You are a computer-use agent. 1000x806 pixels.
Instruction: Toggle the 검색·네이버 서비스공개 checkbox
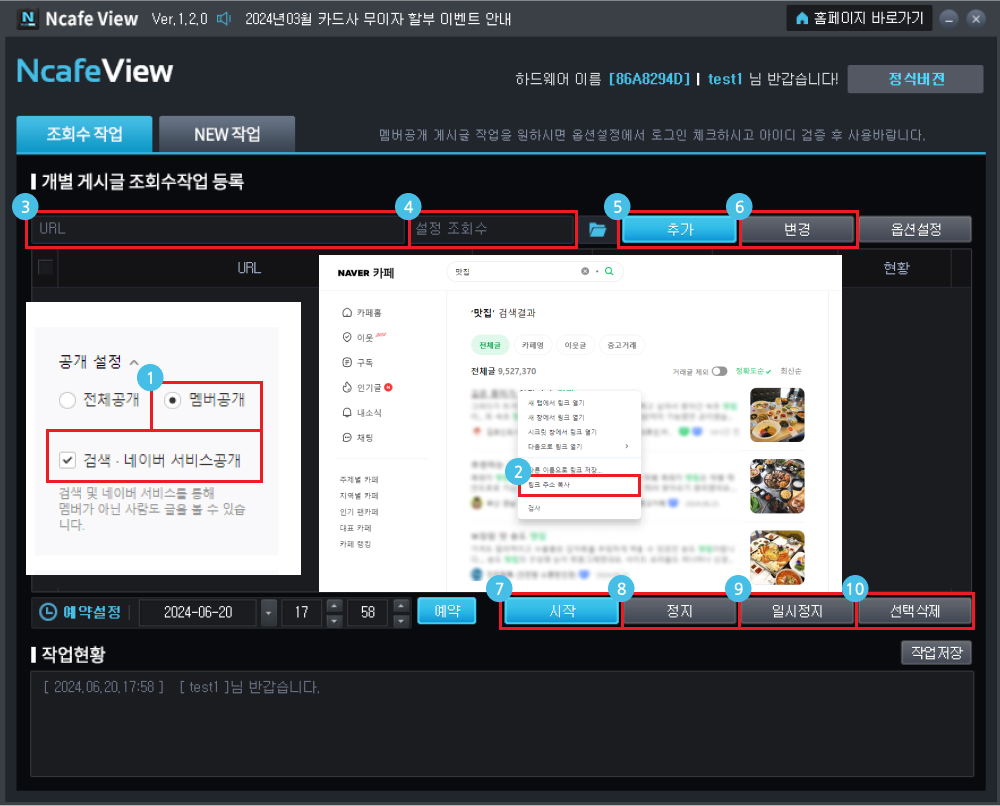click(67, 460)
